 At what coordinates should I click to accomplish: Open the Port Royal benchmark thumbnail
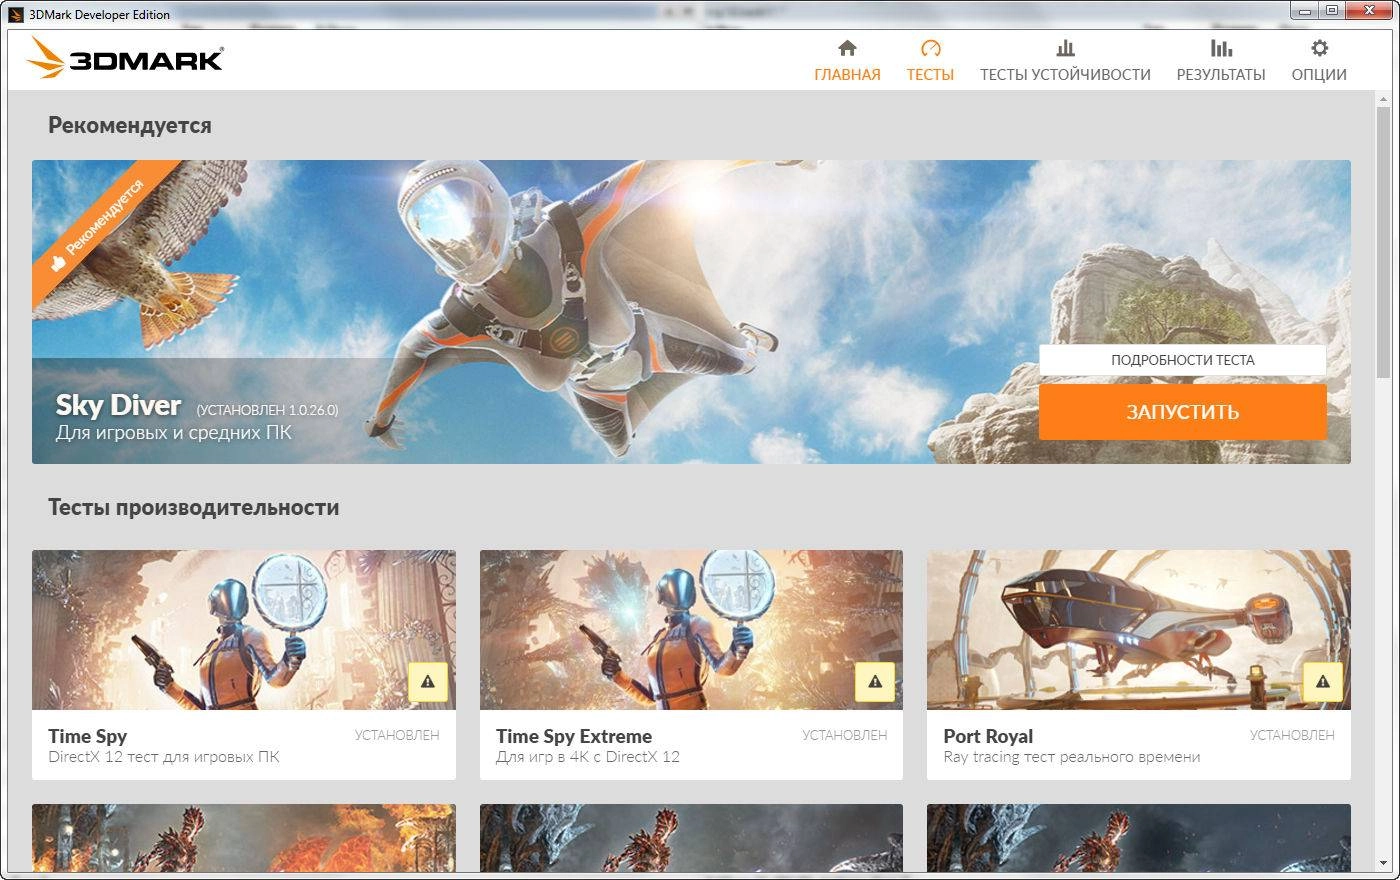(1139, 630)
